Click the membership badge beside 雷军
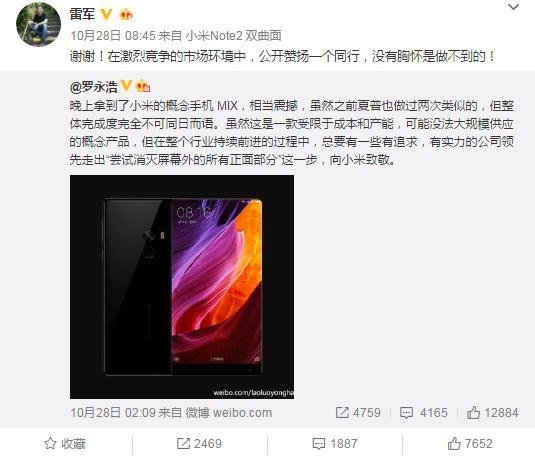This screenshot has width=535, height=460. [126, 15]
